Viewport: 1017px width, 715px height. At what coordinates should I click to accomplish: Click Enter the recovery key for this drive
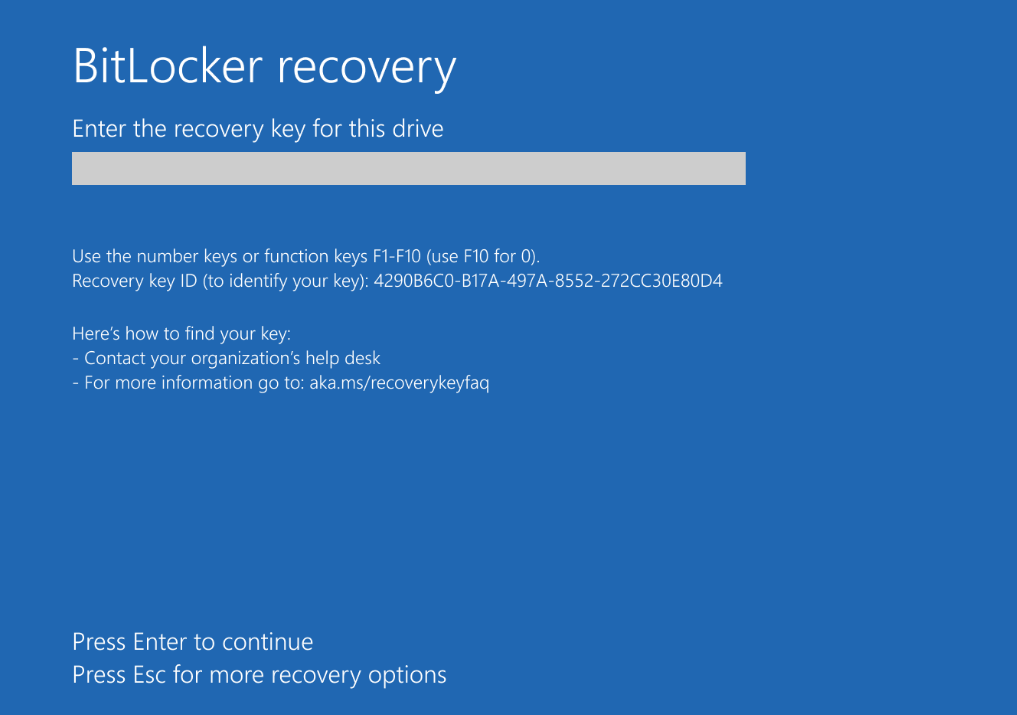point(257,128)
